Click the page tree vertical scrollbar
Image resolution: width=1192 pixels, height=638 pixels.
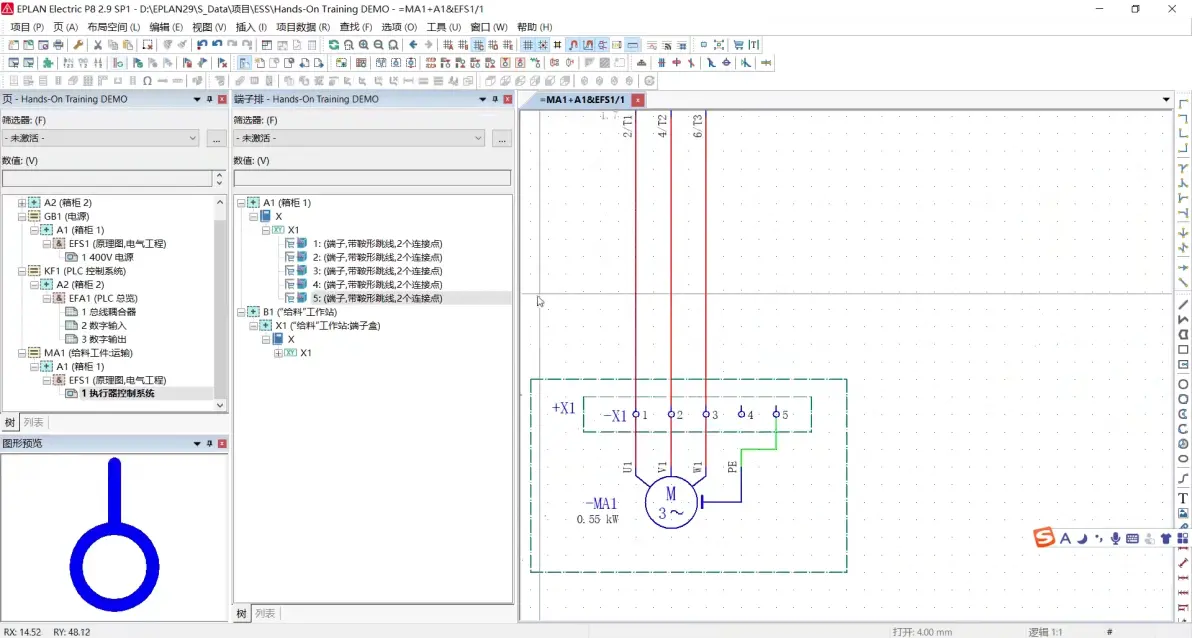[220, 303]
